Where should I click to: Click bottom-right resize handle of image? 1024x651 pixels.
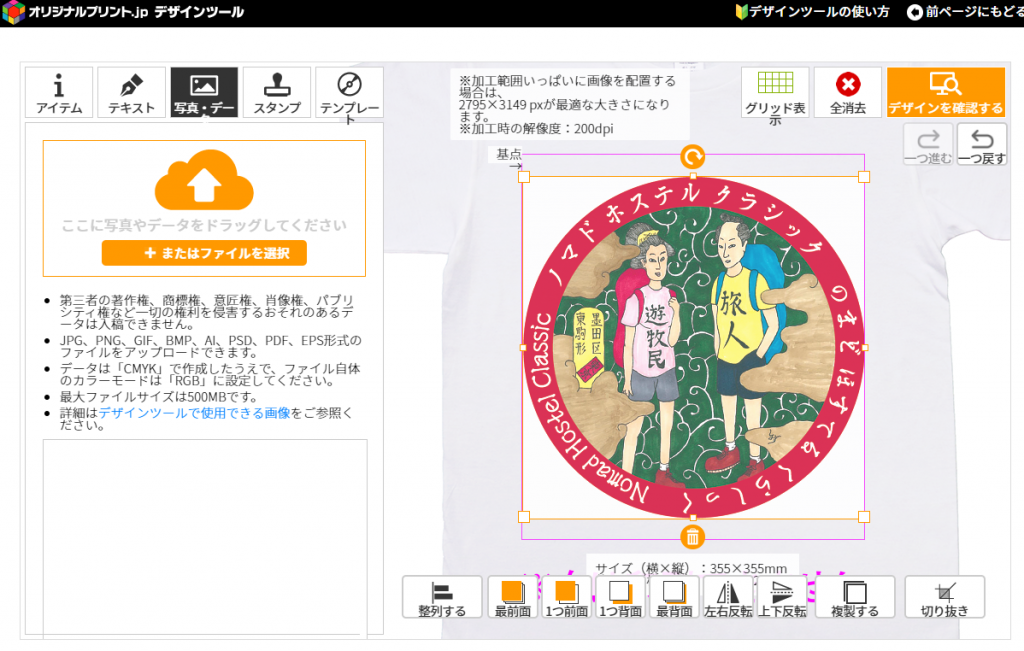click(864, 517)
